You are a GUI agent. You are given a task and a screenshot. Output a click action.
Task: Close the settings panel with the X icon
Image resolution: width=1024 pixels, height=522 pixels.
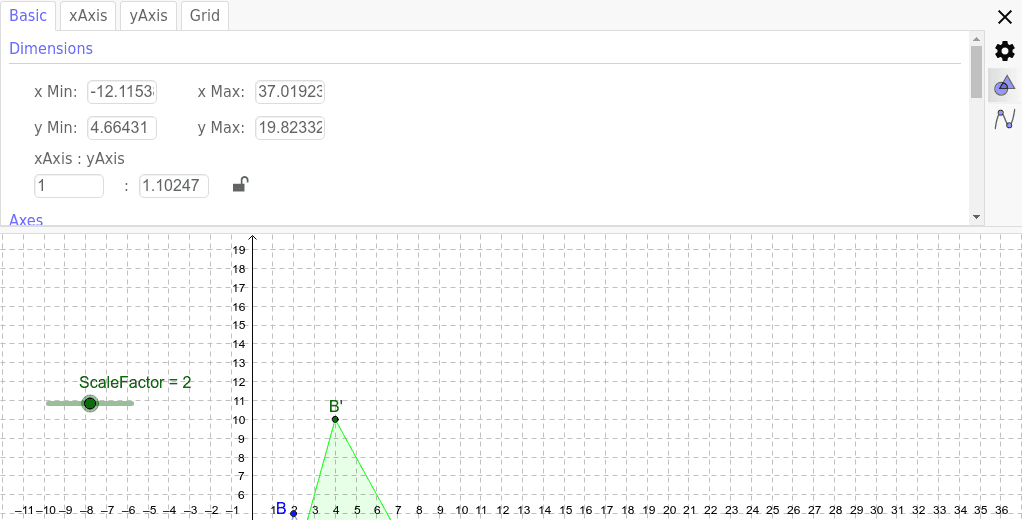click(x=1005, y=17)
